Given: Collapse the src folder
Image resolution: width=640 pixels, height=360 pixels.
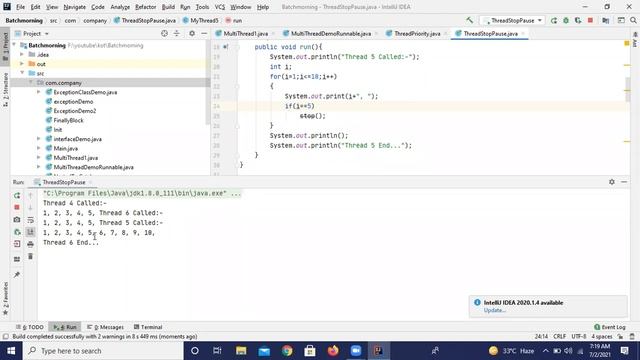Looking at the screenshot, I should click(22, 73).
